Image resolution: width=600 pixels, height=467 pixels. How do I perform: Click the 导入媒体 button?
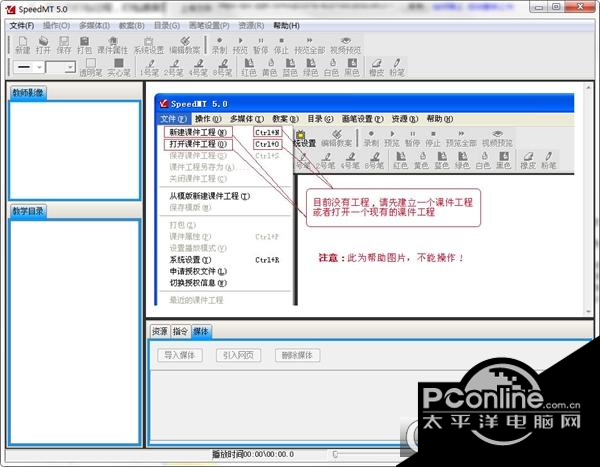click(x=180, y=355)
